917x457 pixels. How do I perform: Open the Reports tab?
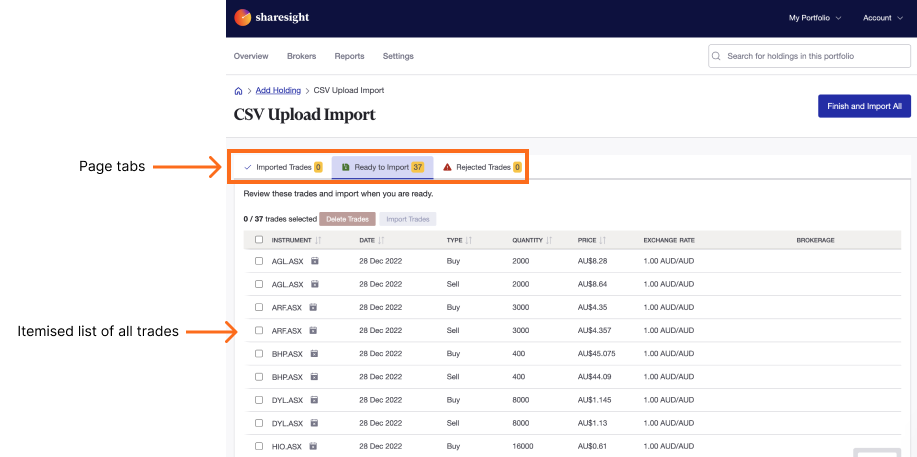tap(349, 56)
